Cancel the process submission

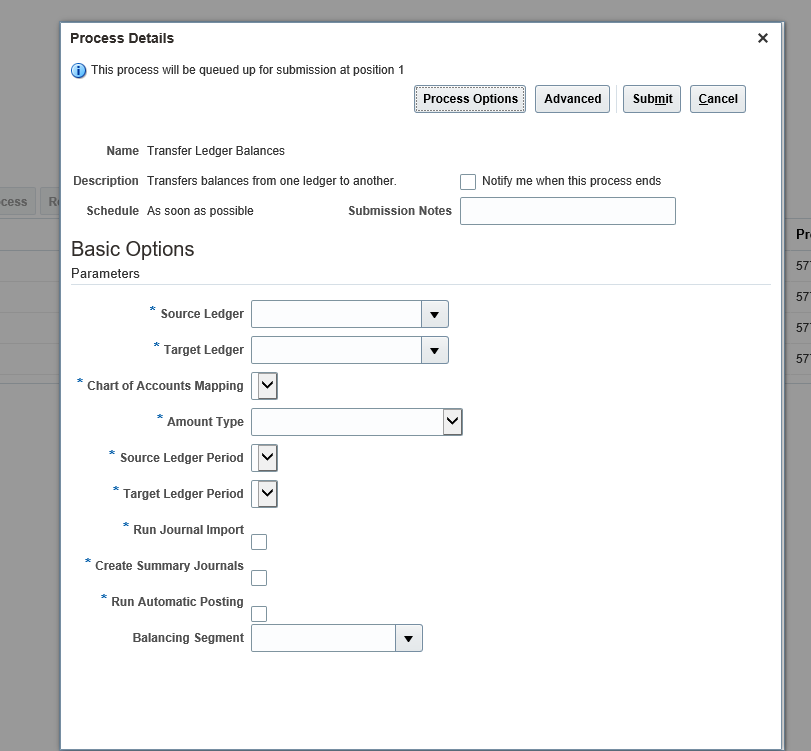(x=717, y=99)
